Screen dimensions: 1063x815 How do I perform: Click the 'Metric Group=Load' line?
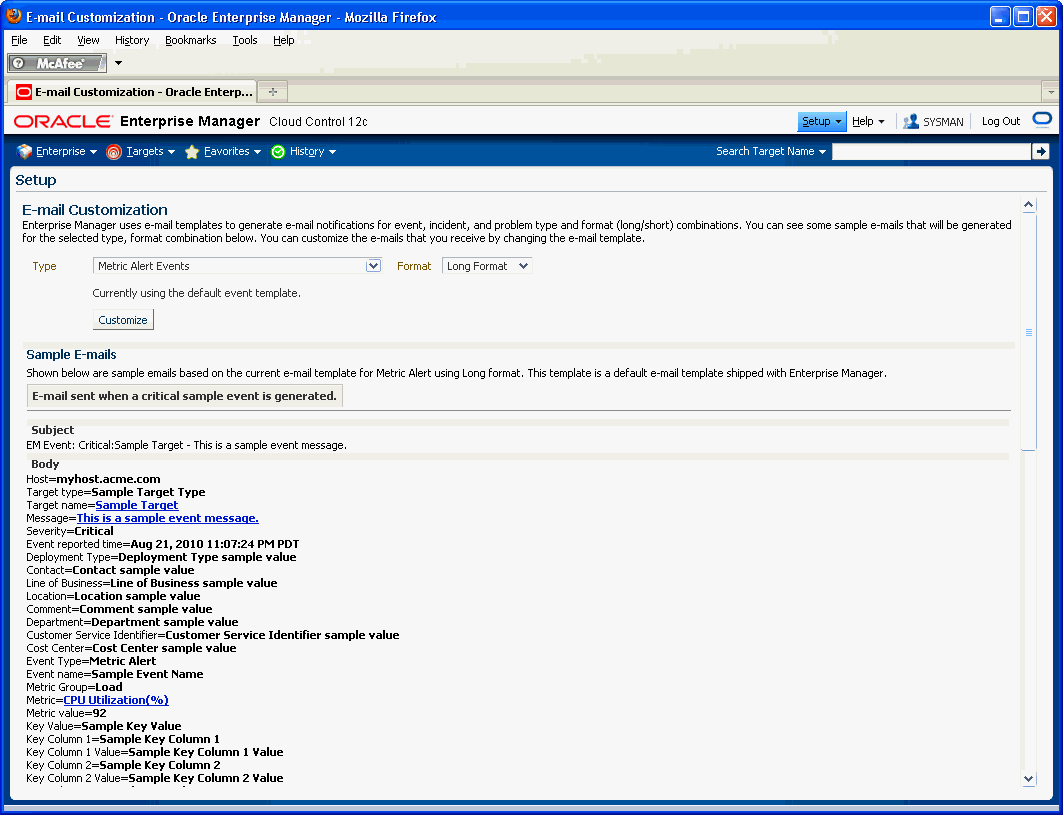click(x=75, y=687)
